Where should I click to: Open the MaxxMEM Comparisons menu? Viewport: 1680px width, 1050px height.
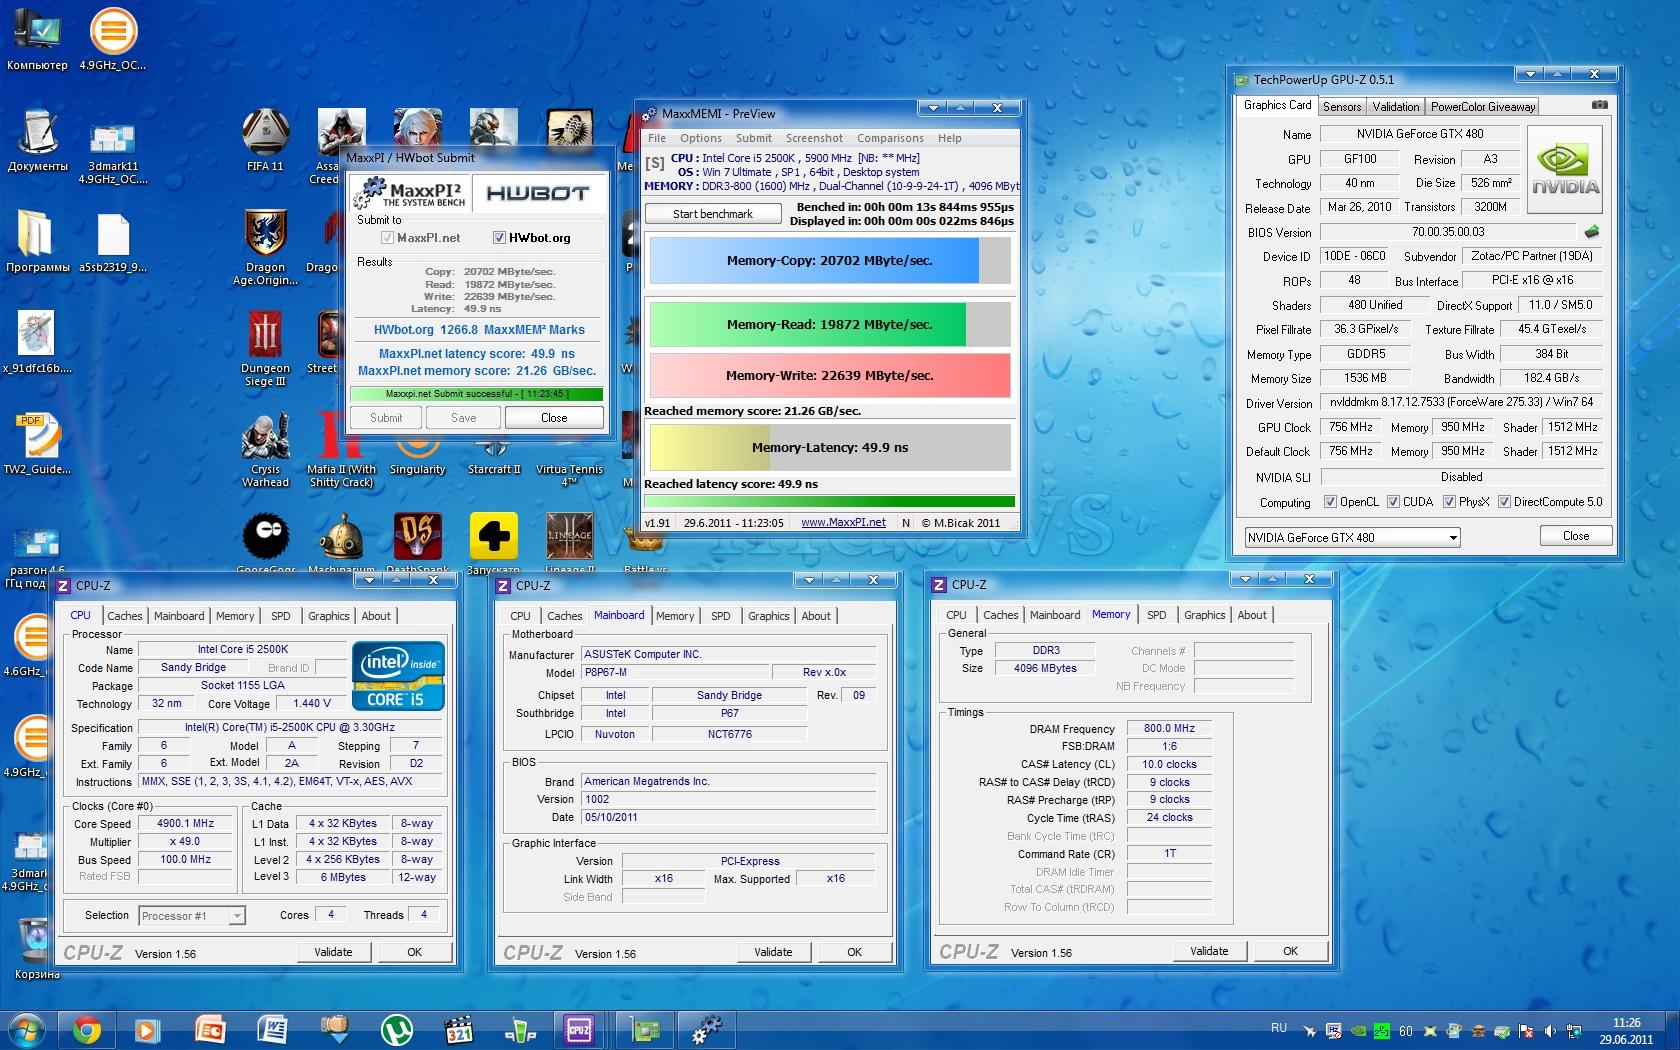tap(890, 138)
